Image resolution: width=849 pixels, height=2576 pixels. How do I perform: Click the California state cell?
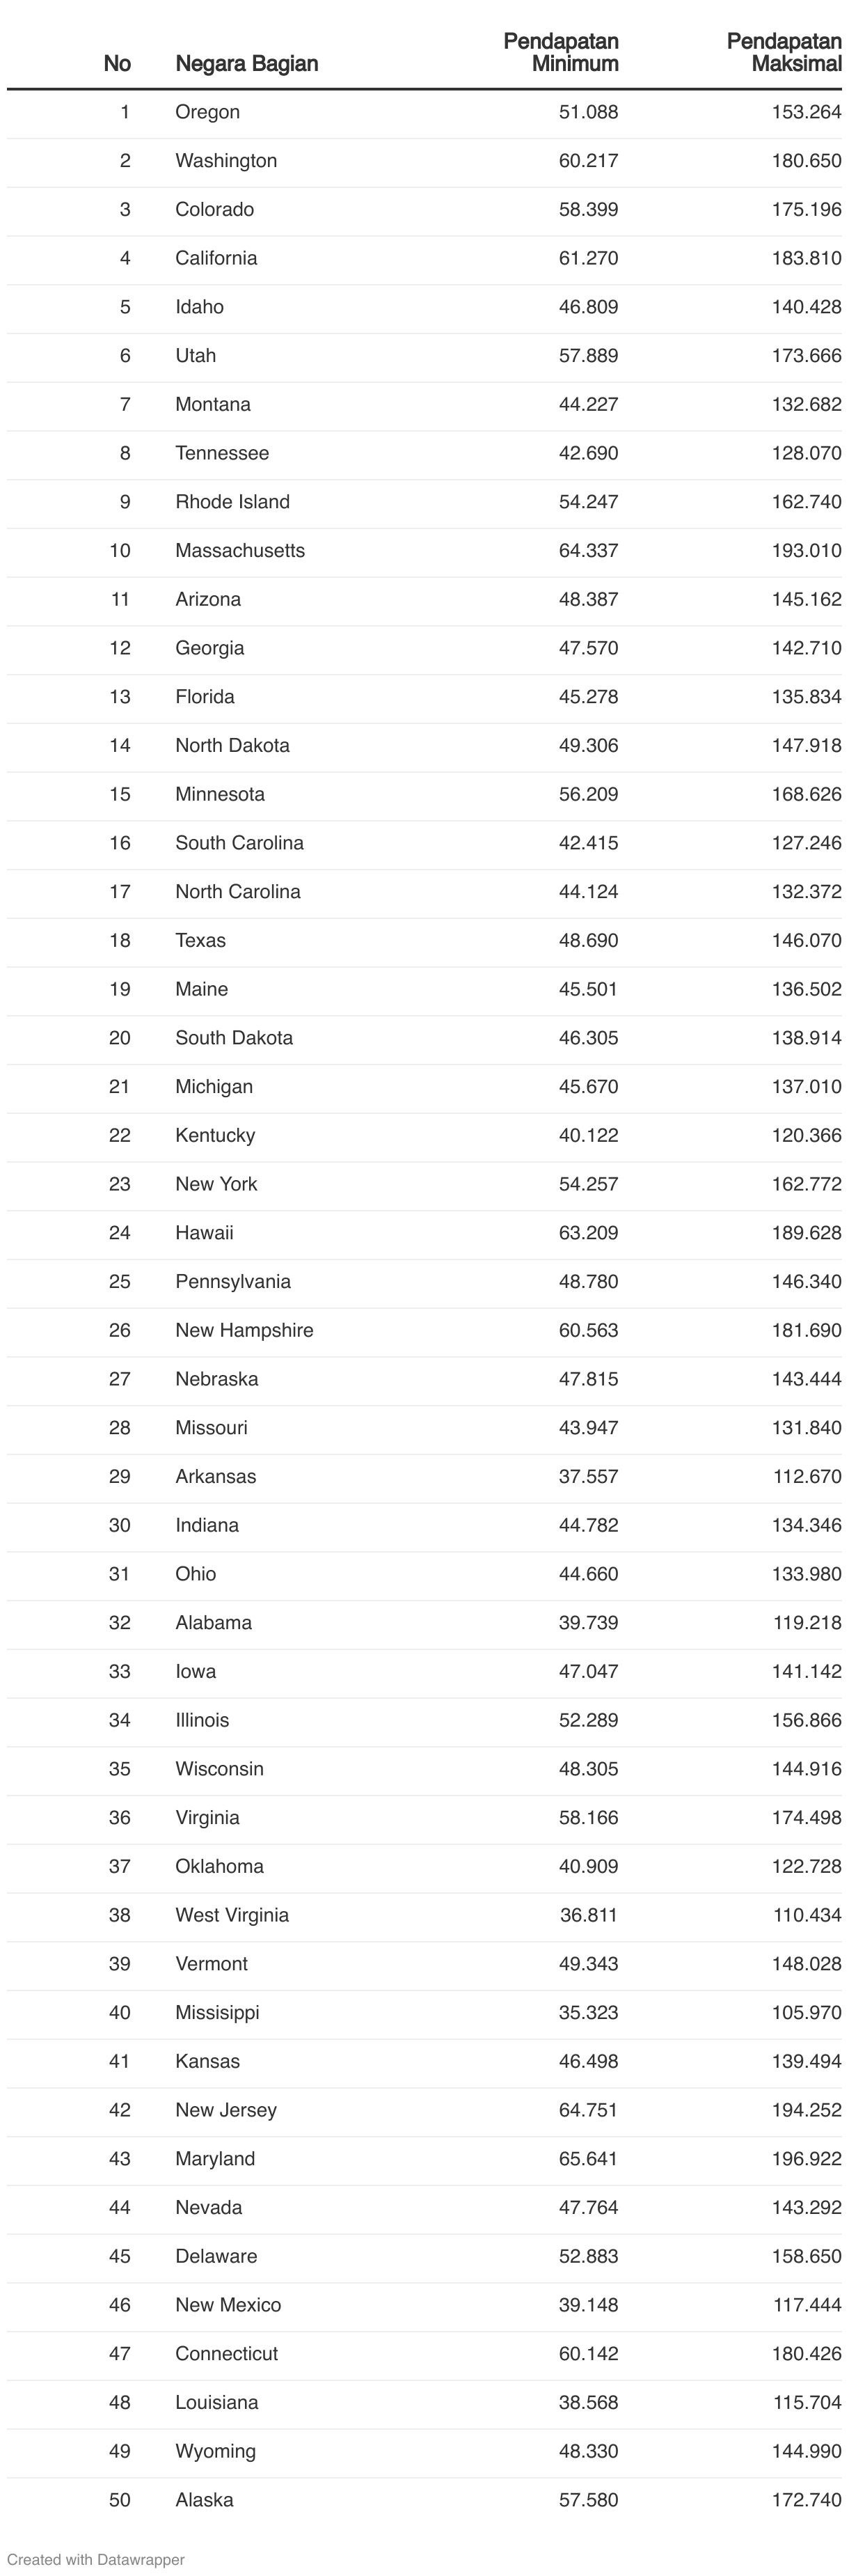[216, 258]
